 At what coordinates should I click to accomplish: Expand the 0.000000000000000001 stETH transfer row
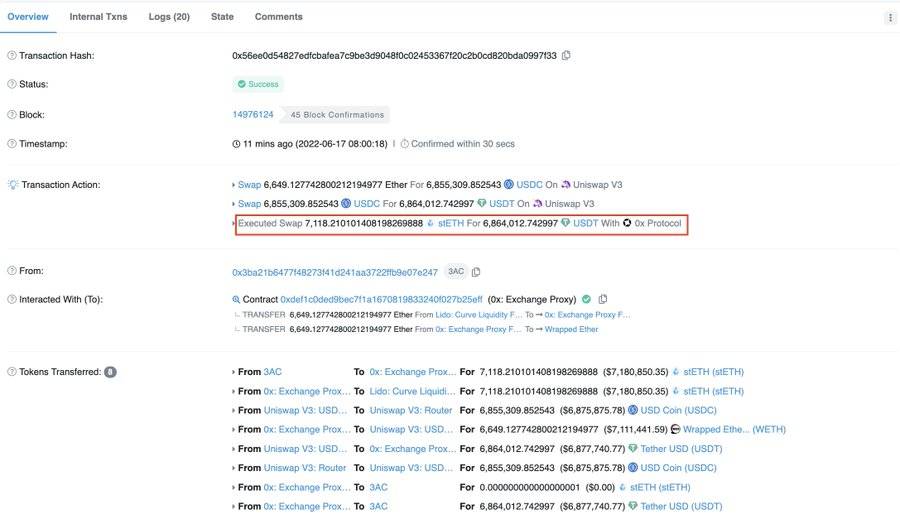[234, 487]
